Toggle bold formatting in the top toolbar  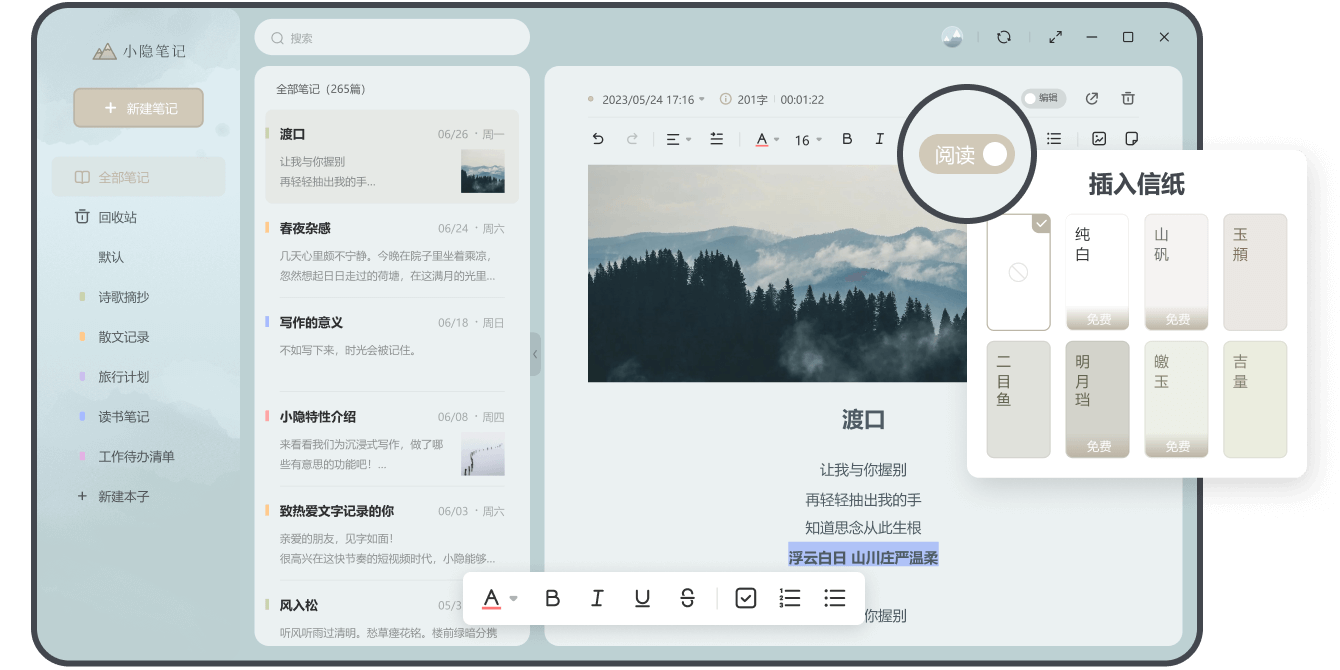point(846,140)
